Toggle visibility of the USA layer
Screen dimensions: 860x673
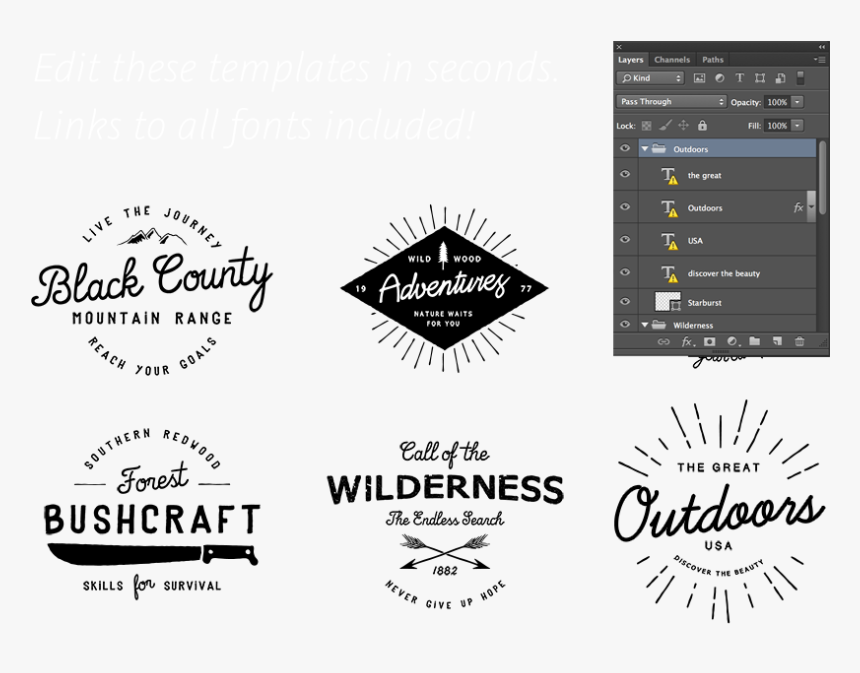point(625,240)
